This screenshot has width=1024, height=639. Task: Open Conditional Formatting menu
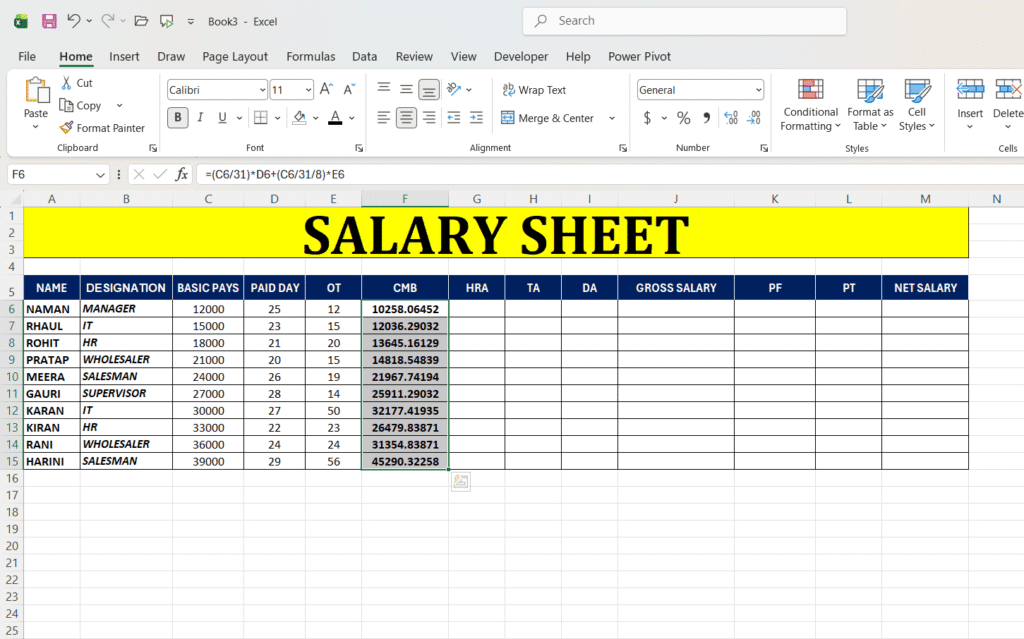click(x=810, y=105)
